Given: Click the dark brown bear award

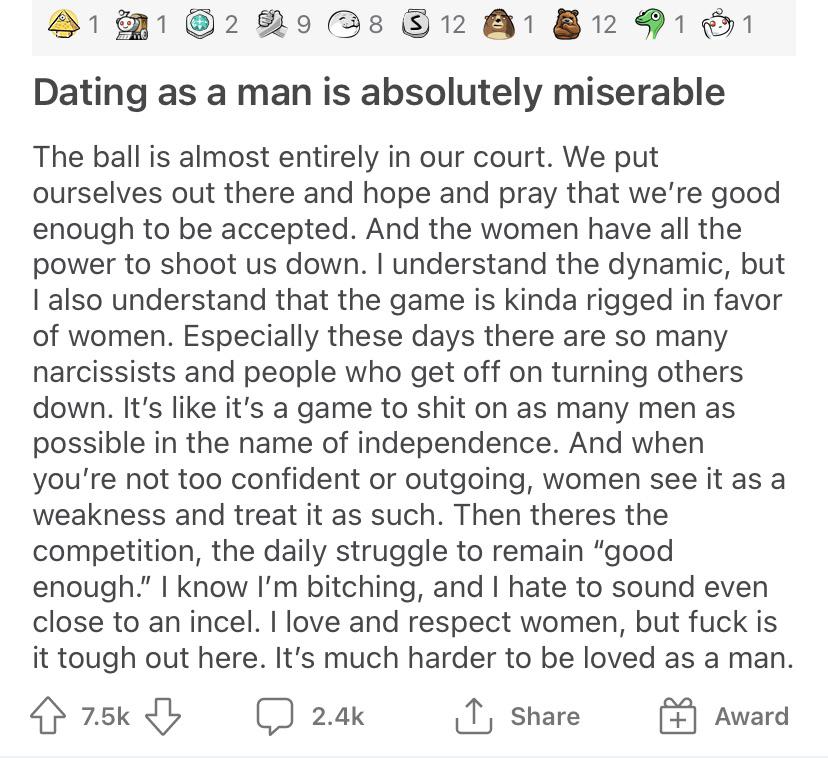Looking at the screenshot, I should (x=568, y=23).
